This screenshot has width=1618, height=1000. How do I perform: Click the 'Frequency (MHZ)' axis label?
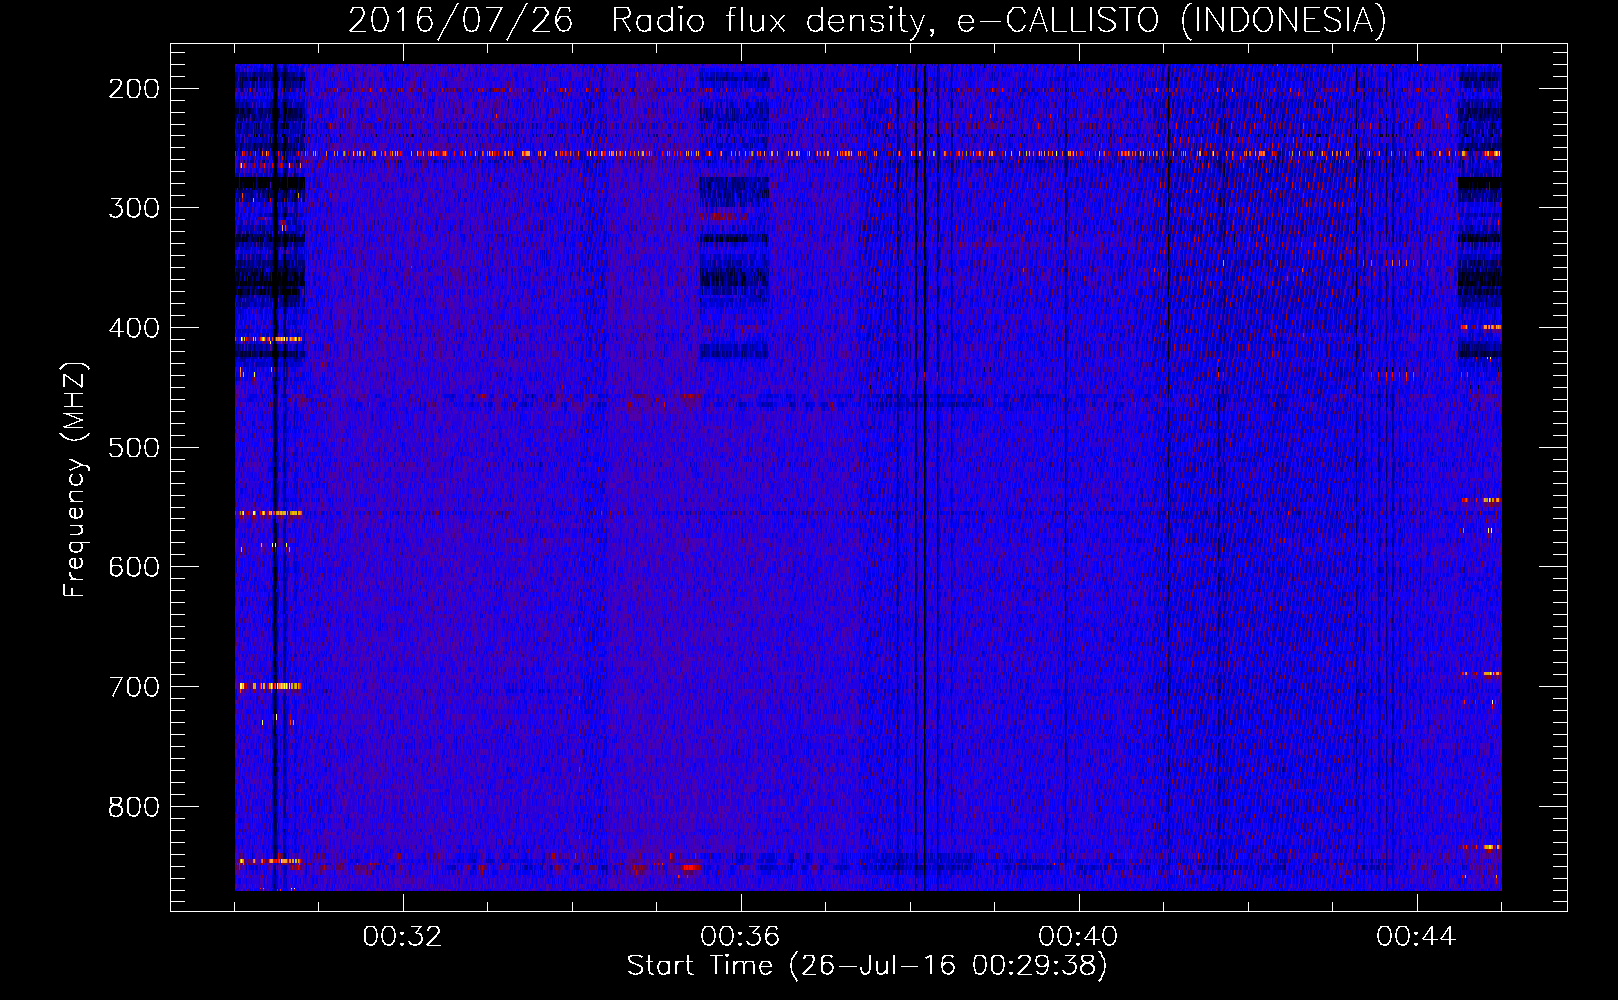tap(75, 479)
